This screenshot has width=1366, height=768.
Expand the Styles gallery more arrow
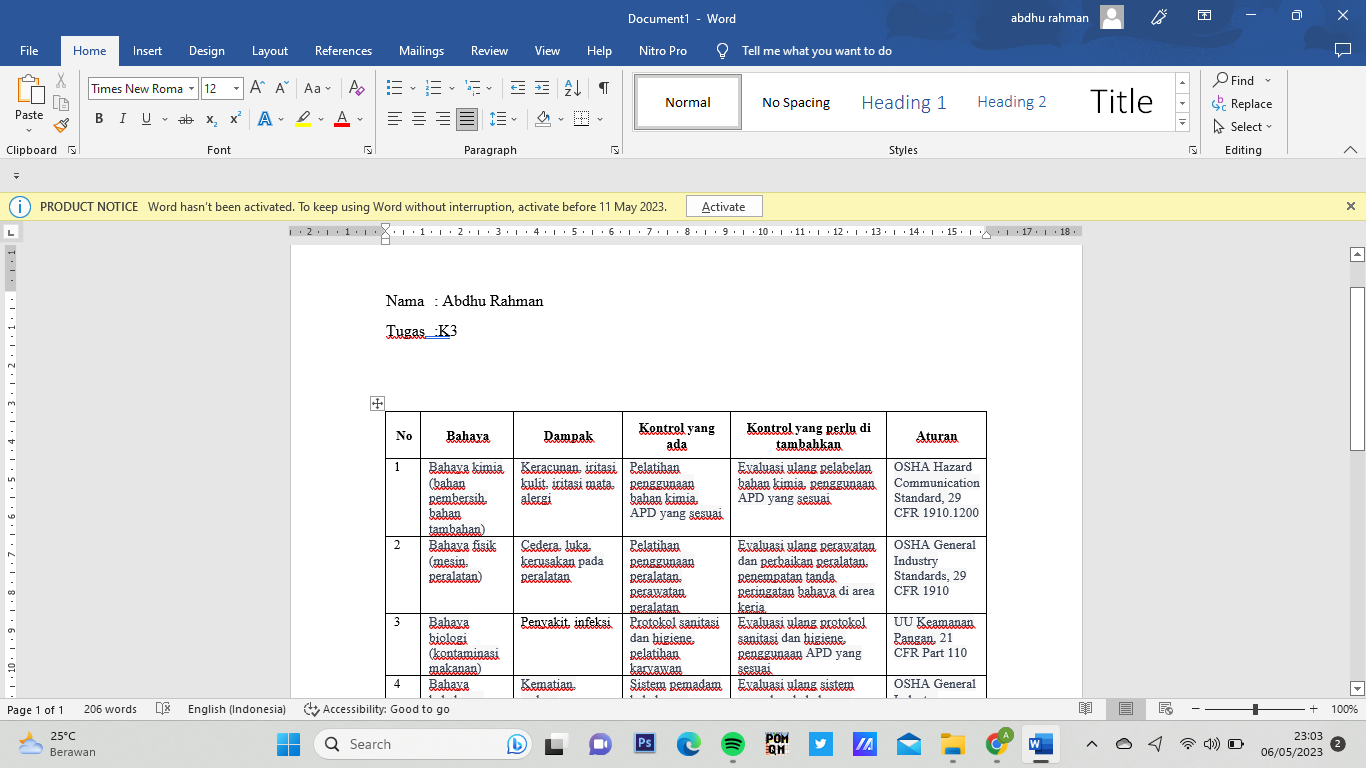1183,123
